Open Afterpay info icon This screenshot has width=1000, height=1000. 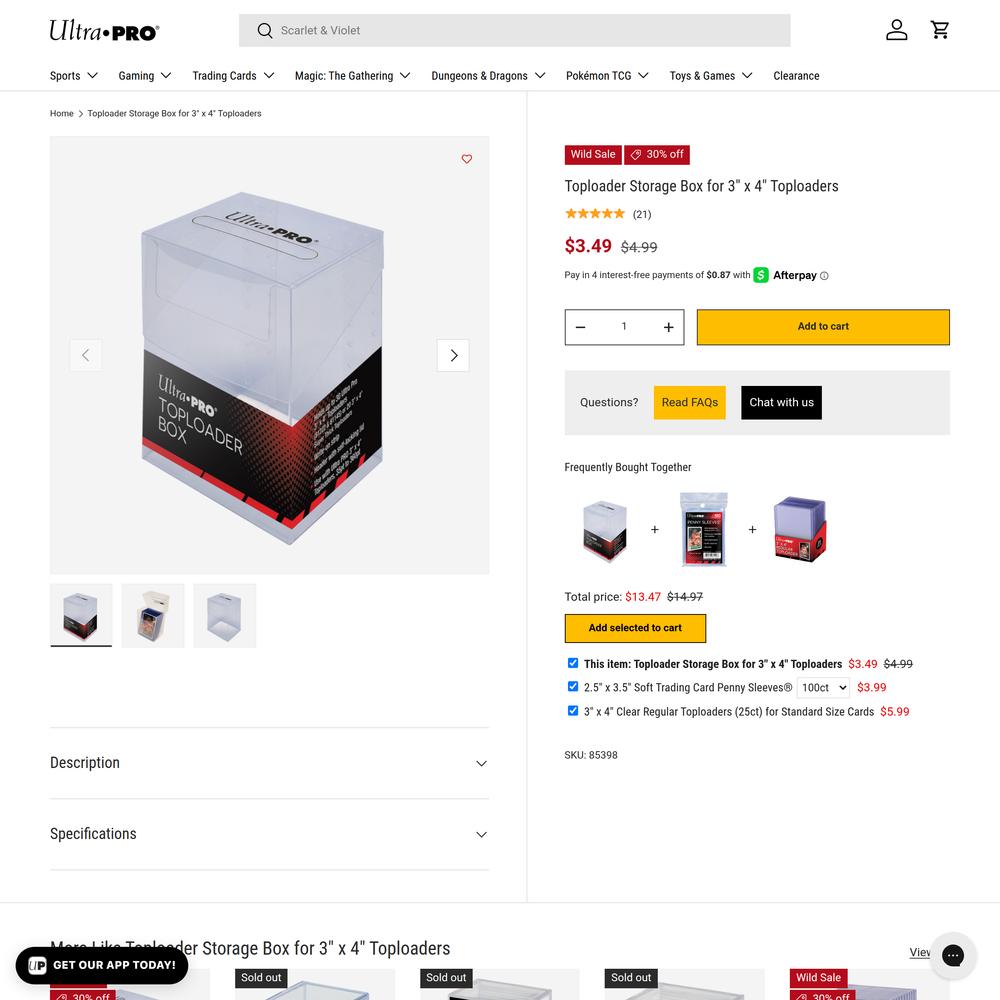[824, 276]
